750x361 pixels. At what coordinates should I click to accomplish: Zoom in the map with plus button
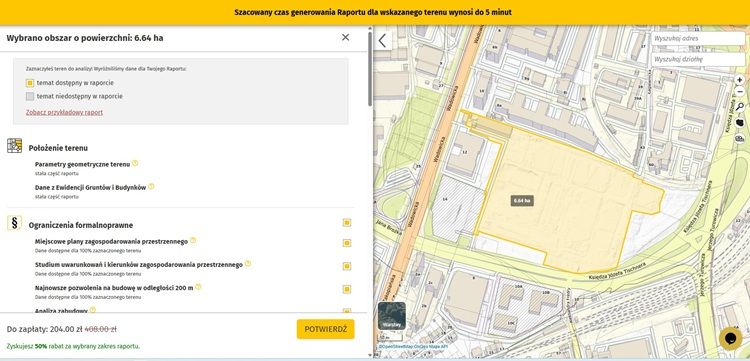tap(739, 80)
